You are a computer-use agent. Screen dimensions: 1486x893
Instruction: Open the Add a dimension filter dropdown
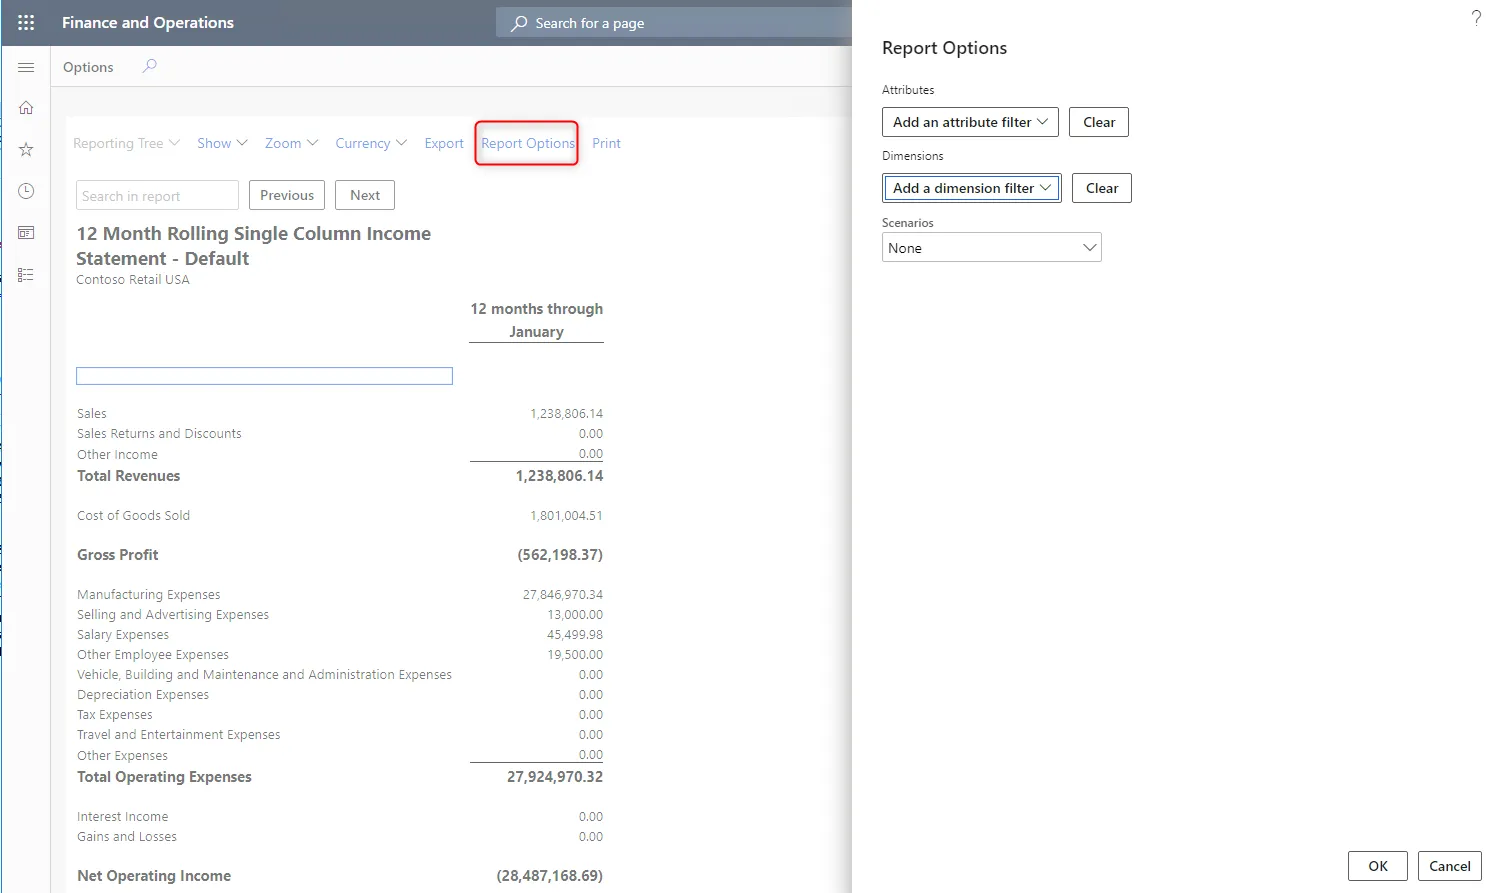point(970,188)
